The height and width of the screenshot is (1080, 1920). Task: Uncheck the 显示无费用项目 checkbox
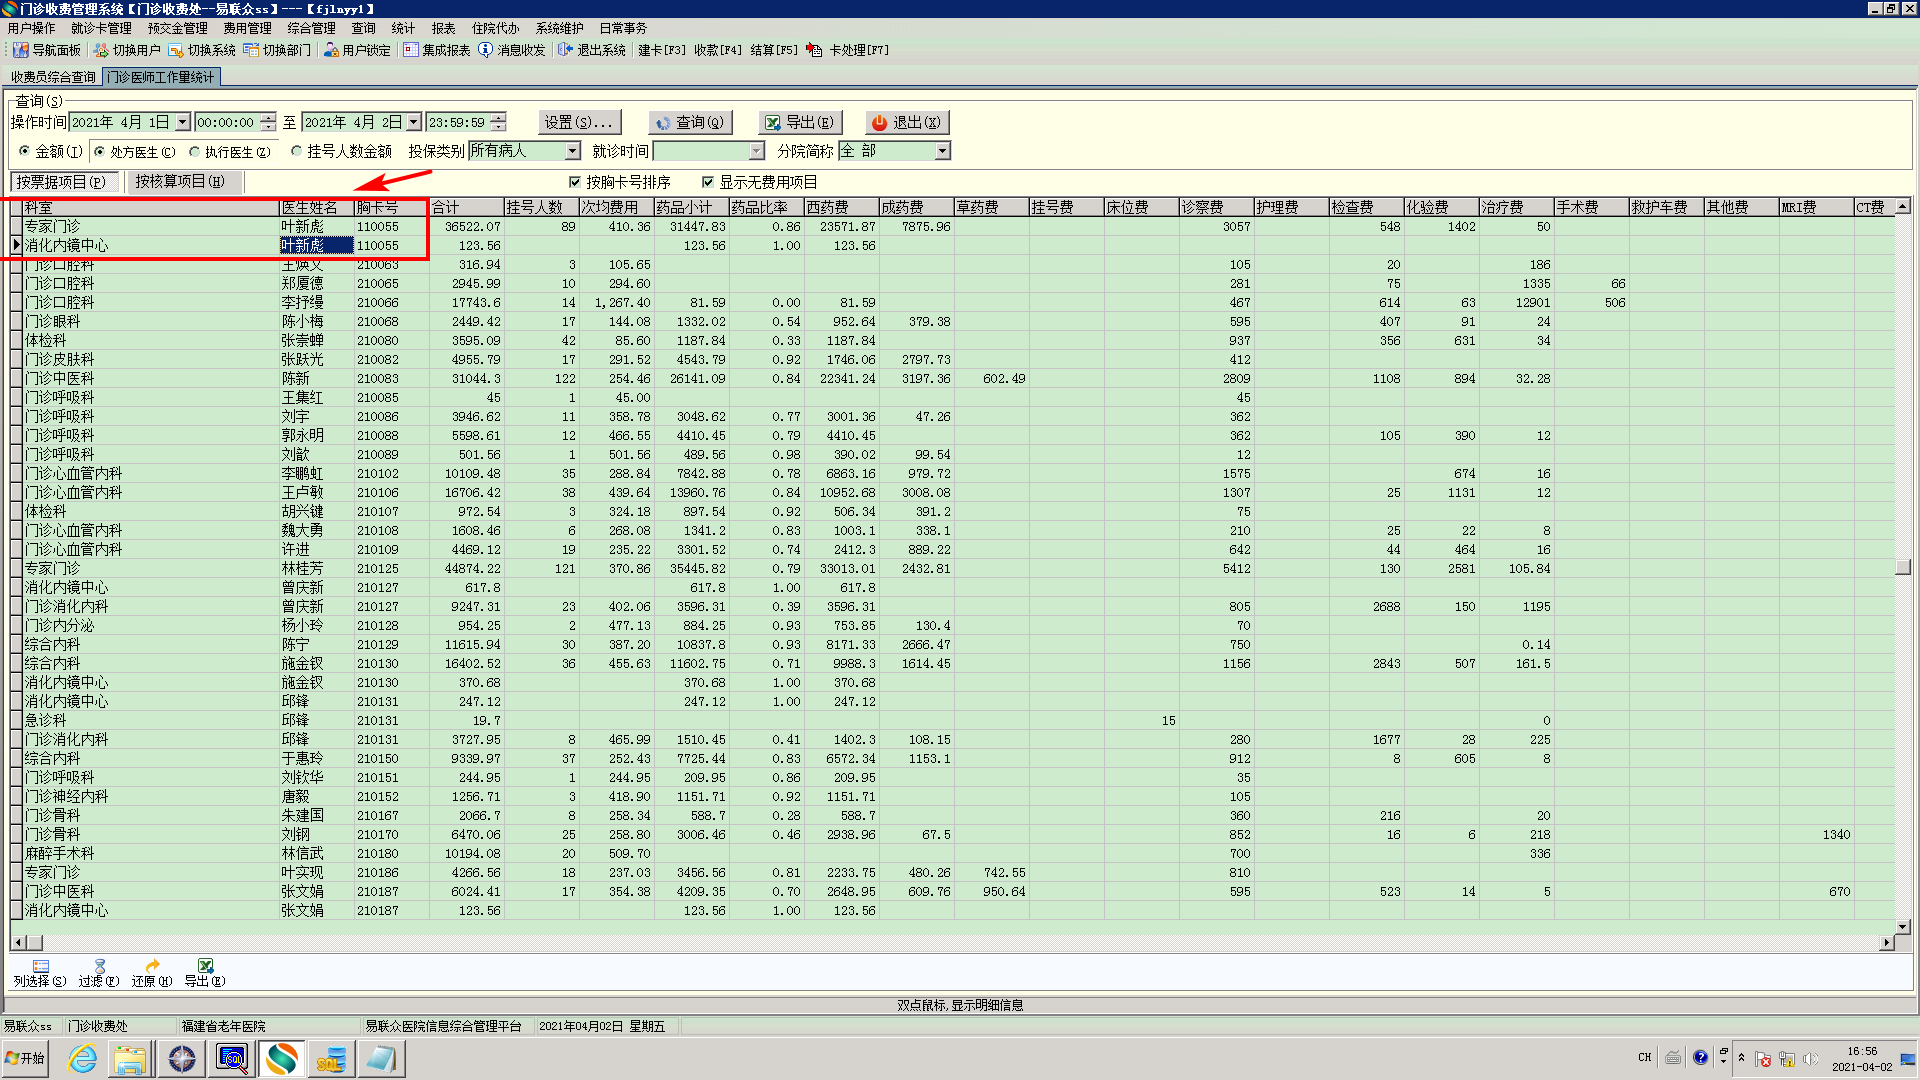click(x=708, y=182)
